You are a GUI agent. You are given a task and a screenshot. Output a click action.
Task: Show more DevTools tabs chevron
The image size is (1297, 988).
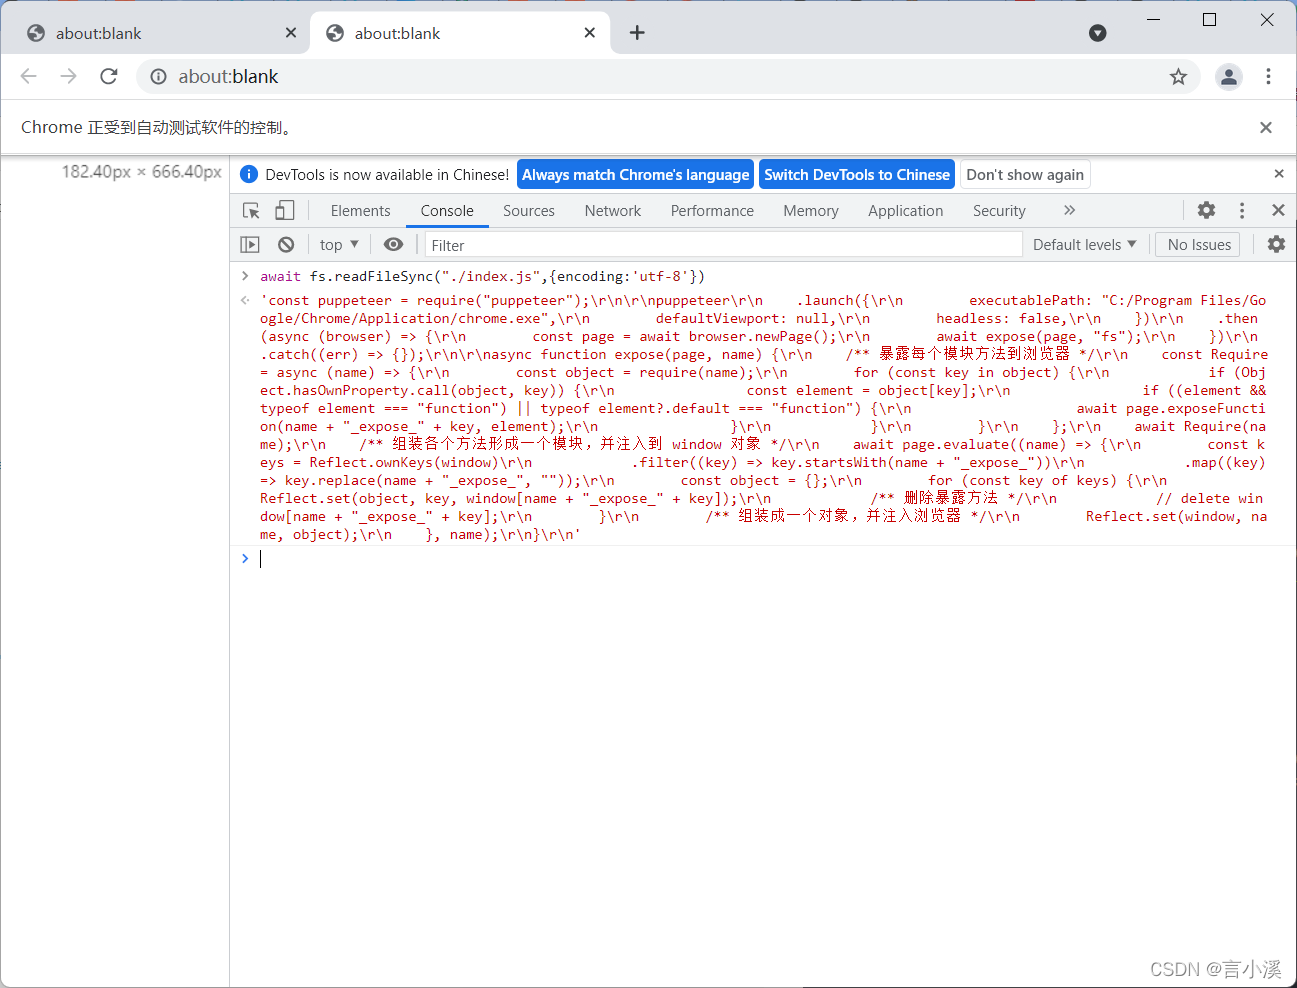pyautogui.click(x=1069, y=210)
